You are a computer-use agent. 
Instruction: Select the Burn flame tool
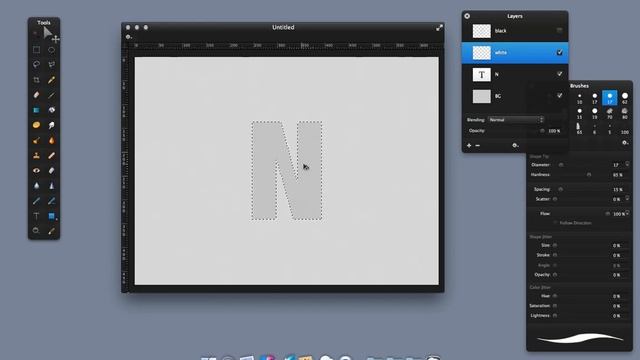(x=51, y=140)
